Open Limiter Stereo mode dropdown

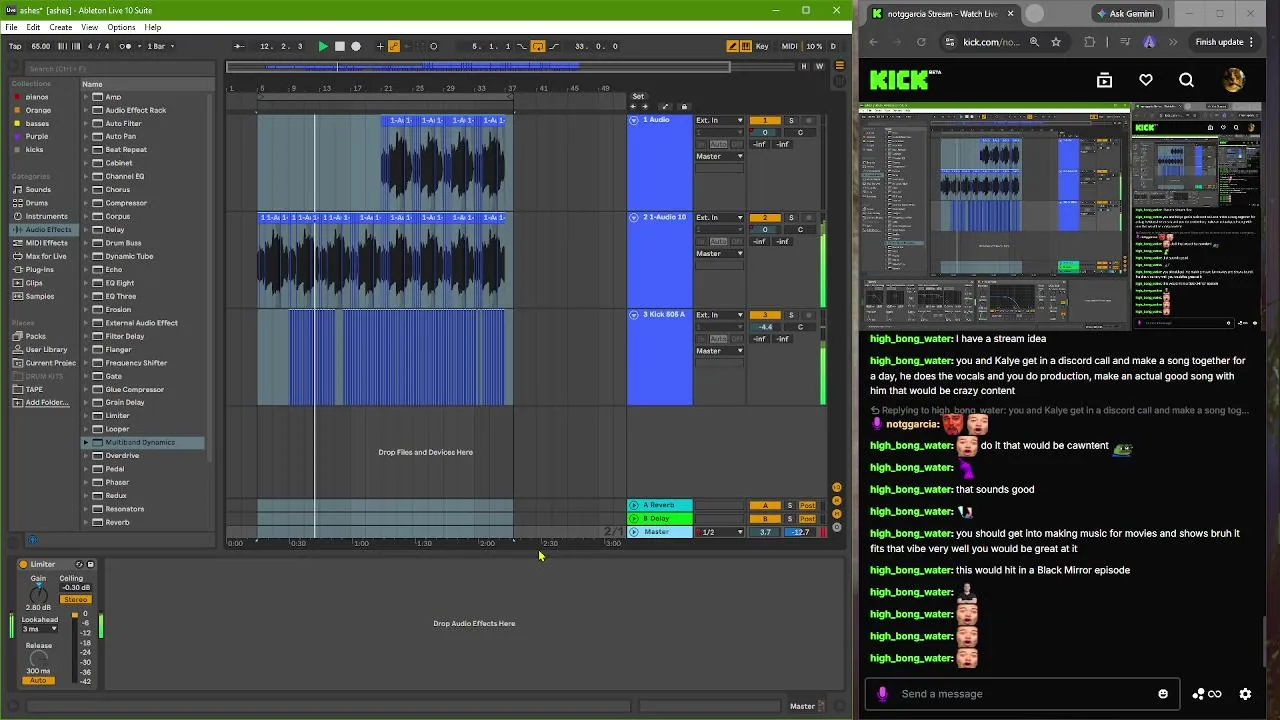(x=75, y=599)
